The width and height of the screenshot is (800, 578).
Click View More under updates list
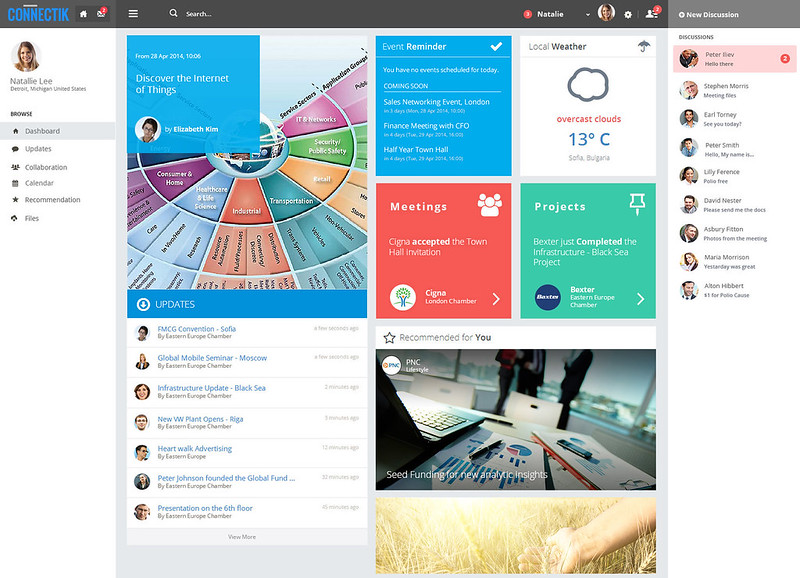(242, 537)
